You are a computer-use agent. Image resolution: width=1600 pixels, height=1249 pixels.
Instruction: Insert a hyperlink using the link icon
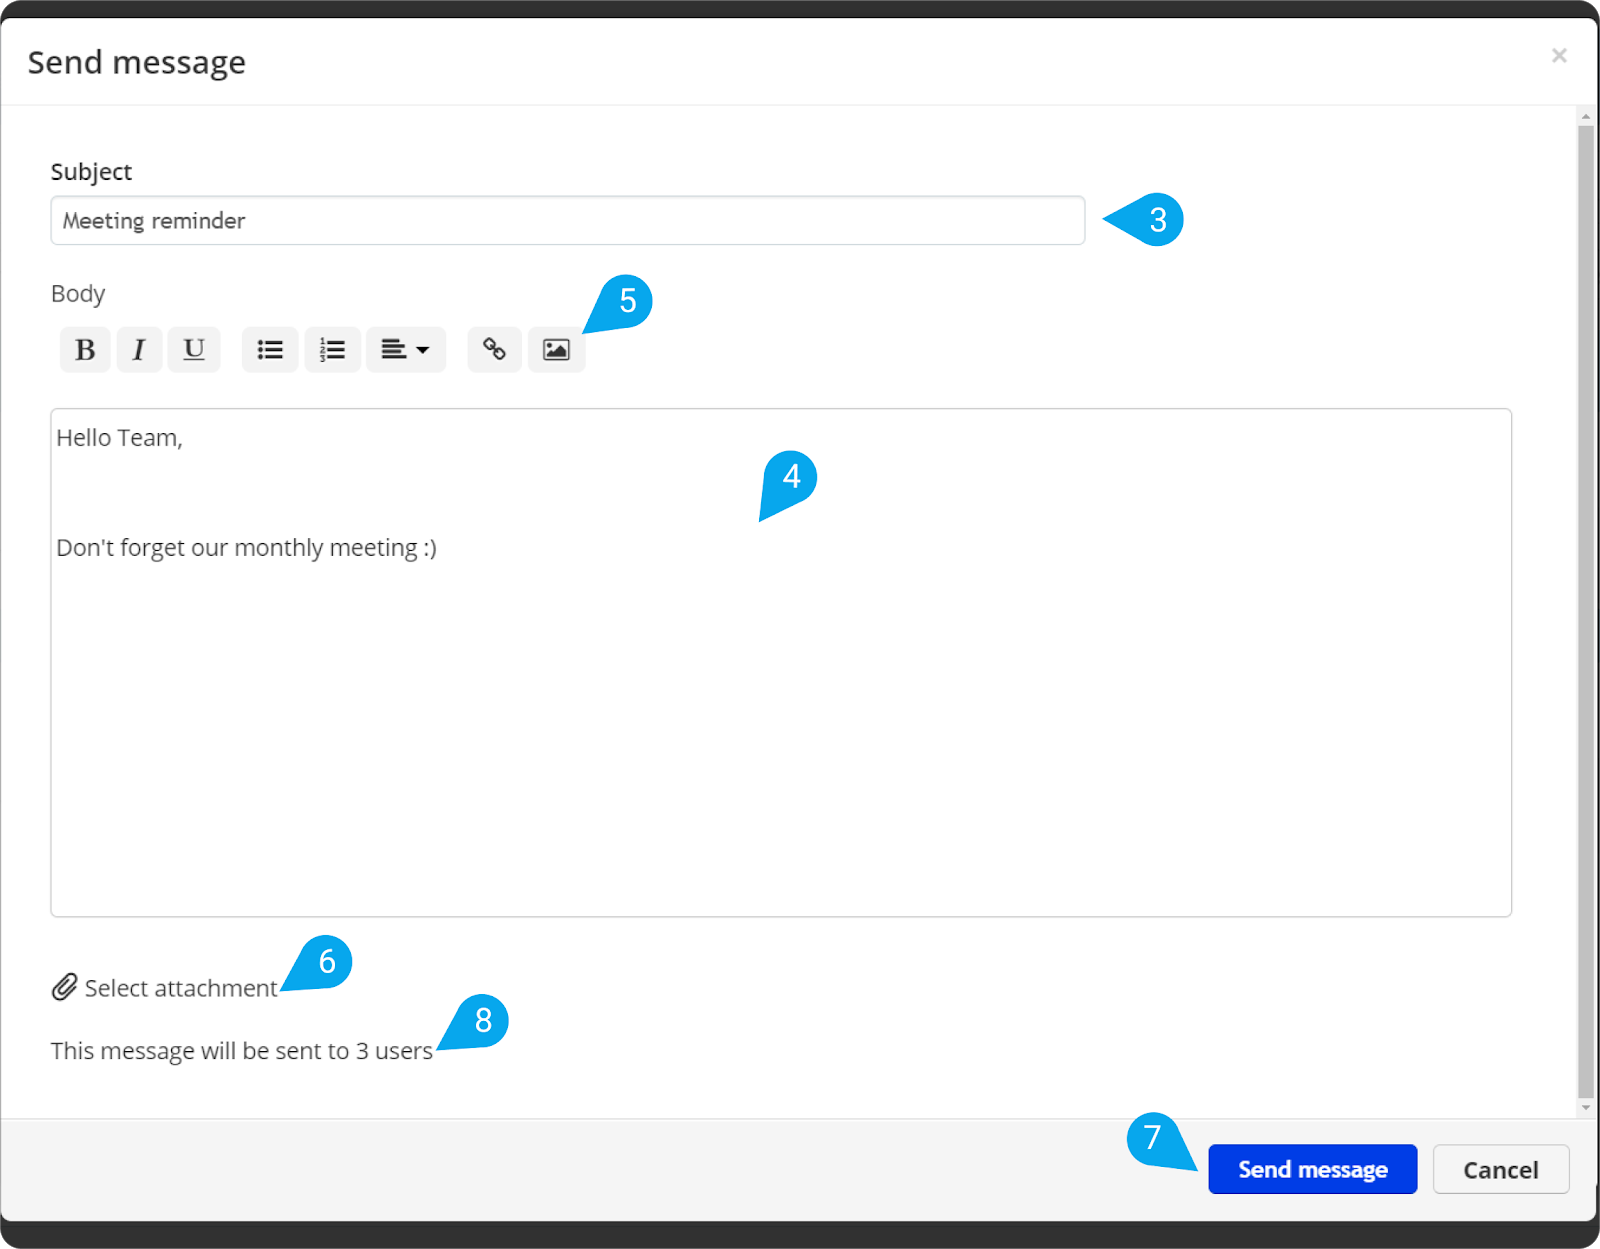(x=494, y=349)
